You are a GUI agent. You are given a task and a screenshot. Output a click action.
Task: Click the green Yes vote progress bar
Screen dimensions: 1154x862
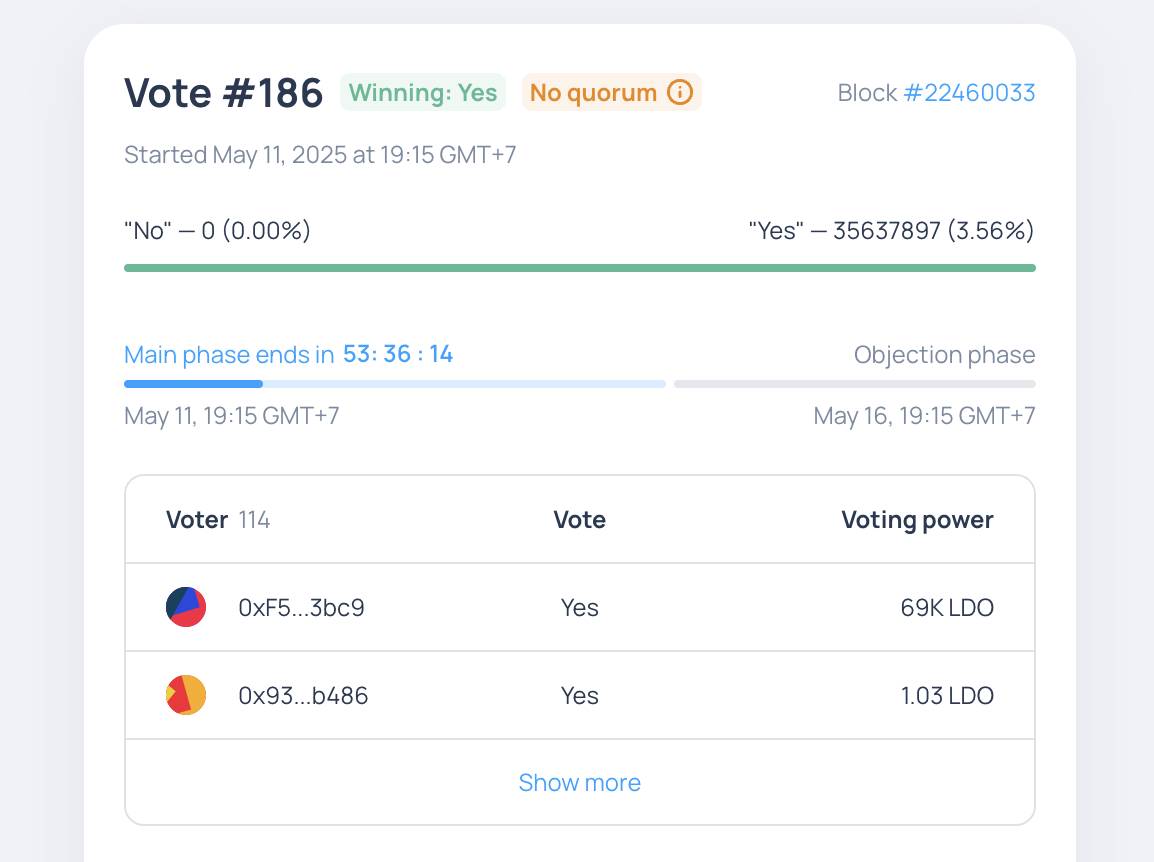coord(579,268)
